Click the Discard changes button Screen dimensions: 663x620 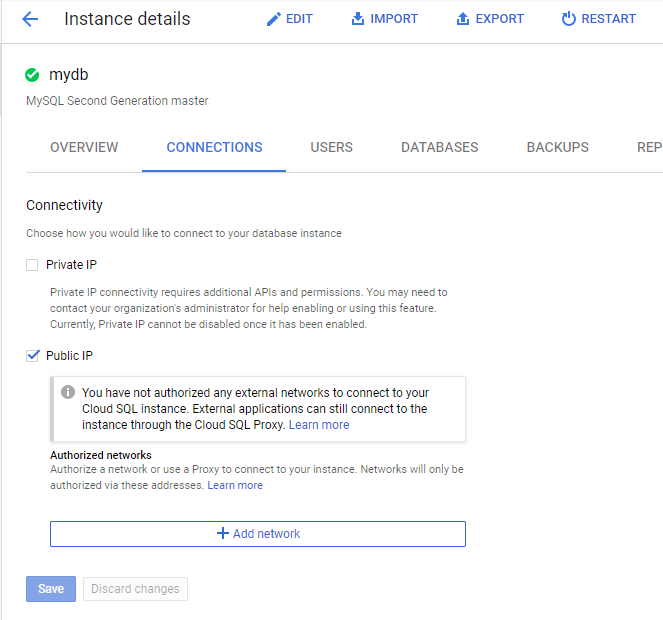(x=135, y=589)
